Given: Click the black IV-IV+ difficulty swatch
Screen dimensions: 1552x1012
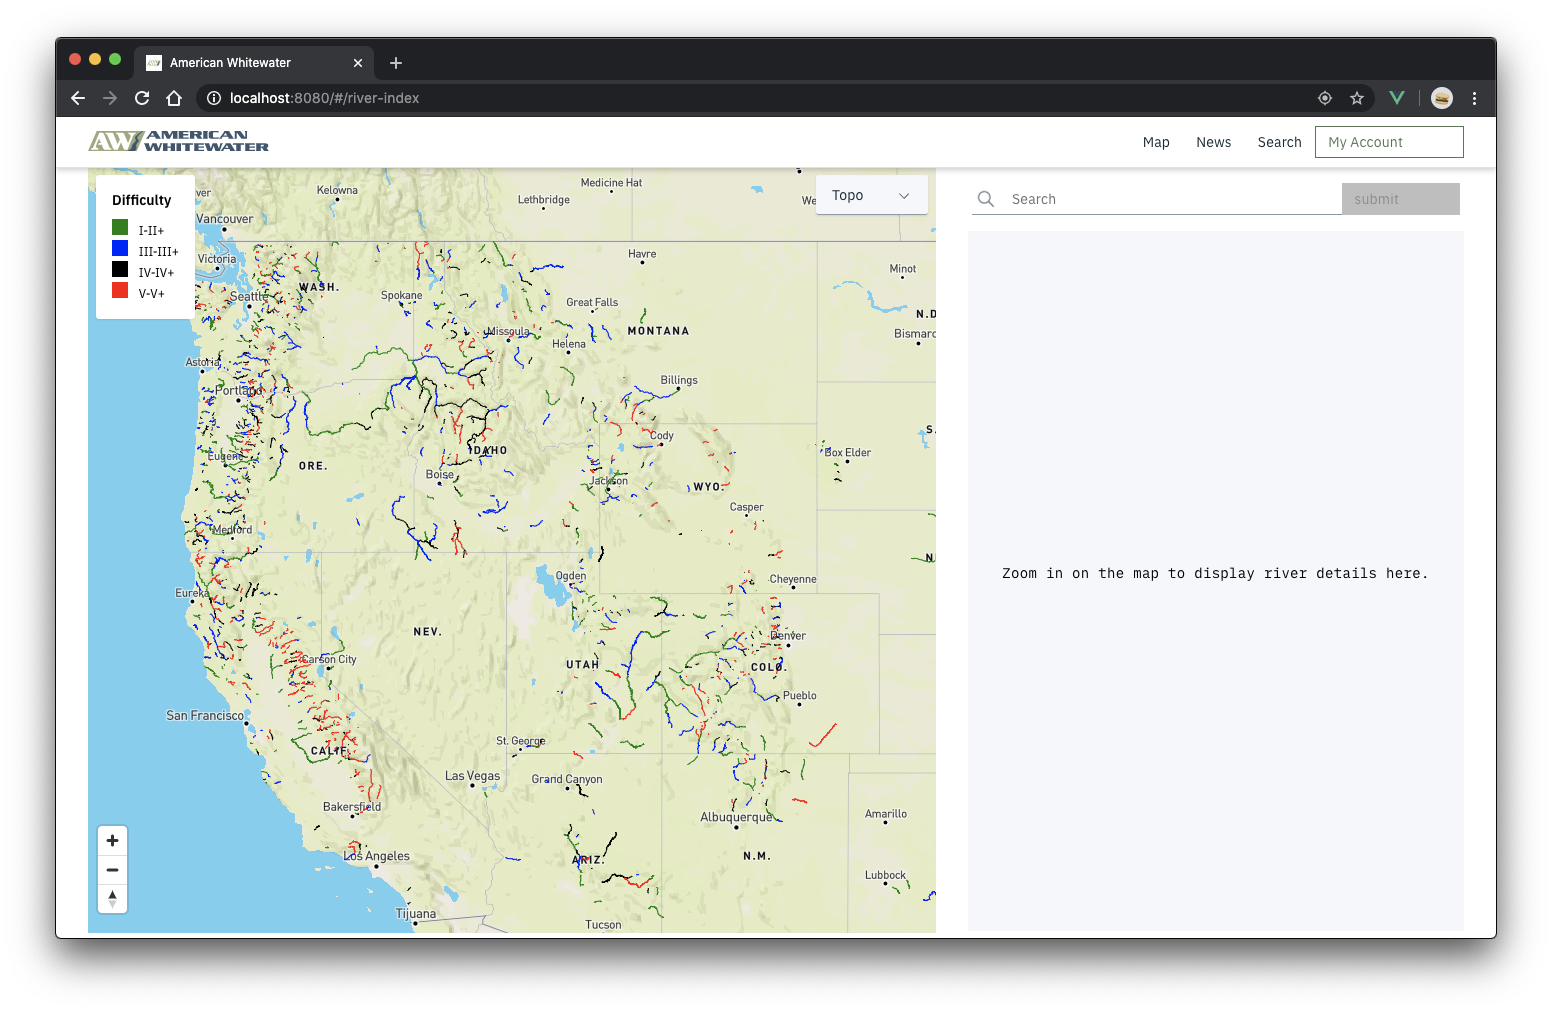Looking at the screenshot, I should pyautogui.click(x=120, y=270).
